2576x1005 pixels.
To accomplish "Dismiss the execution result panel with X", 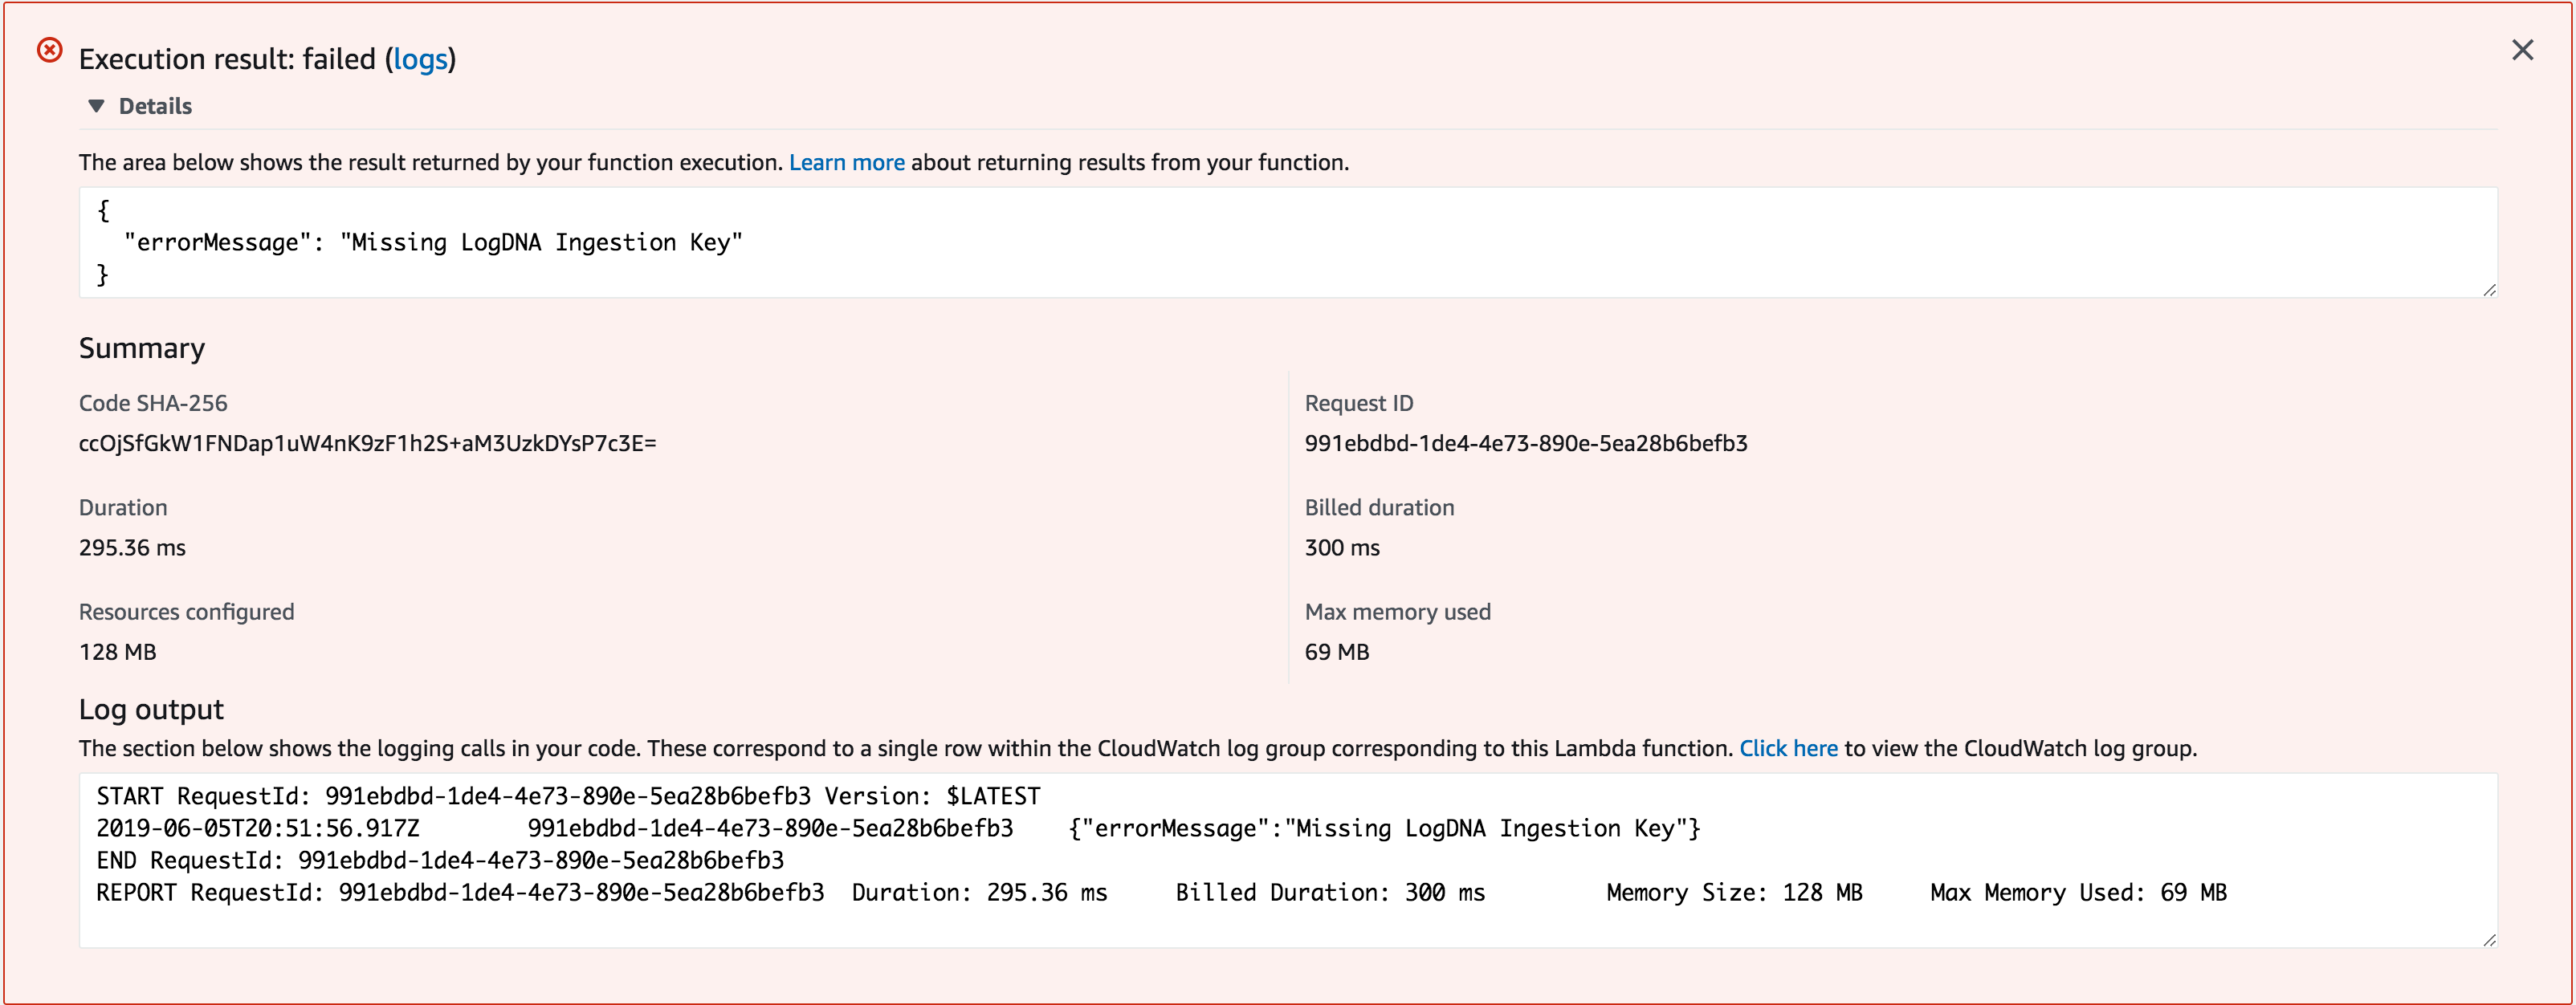I will [x=2522, y=50].
